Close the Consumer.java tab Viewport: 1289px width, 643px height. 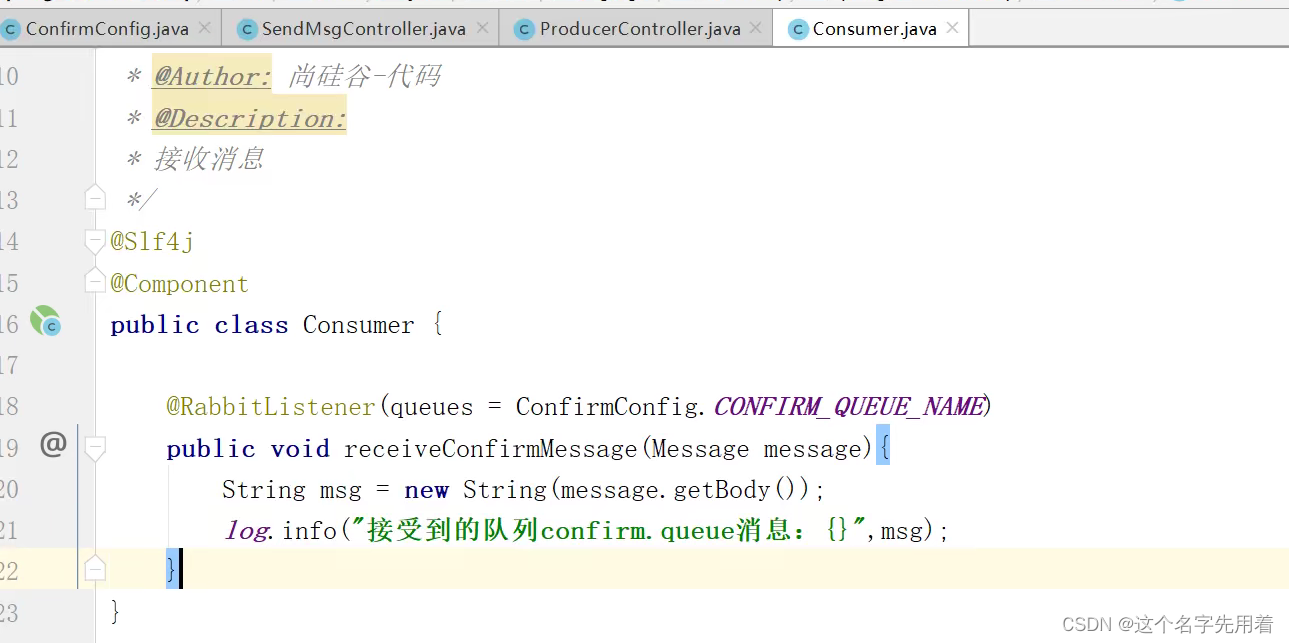(x=952, y=28)
